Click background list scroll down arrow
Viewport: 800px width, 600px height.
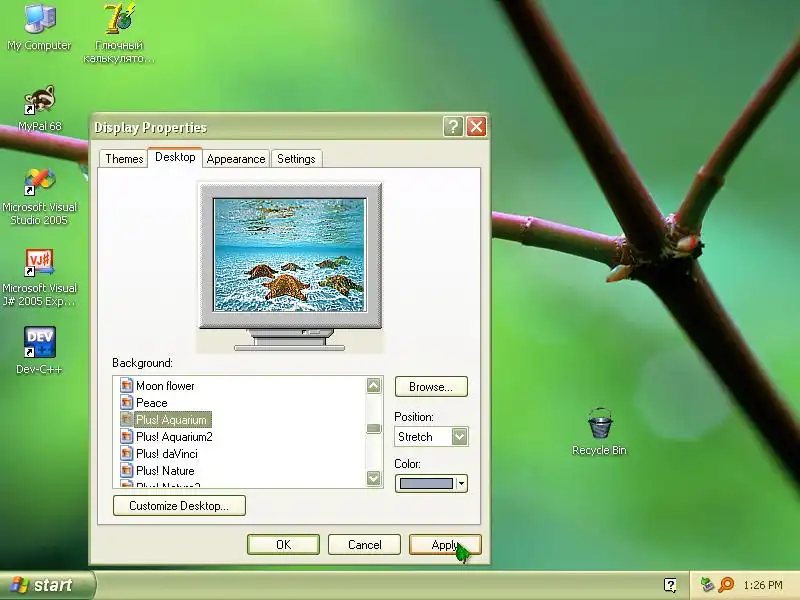[373, 478]
